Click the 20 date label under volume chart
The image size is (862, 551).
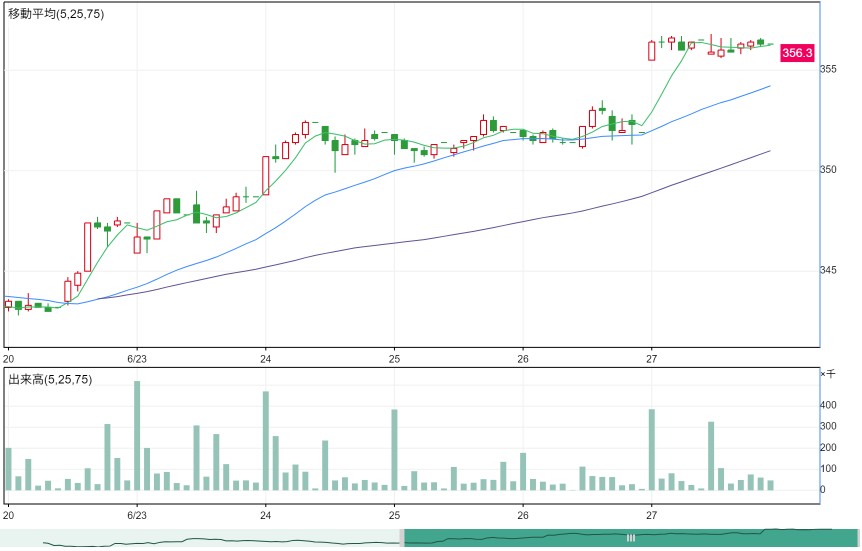(x=8, y=516)
